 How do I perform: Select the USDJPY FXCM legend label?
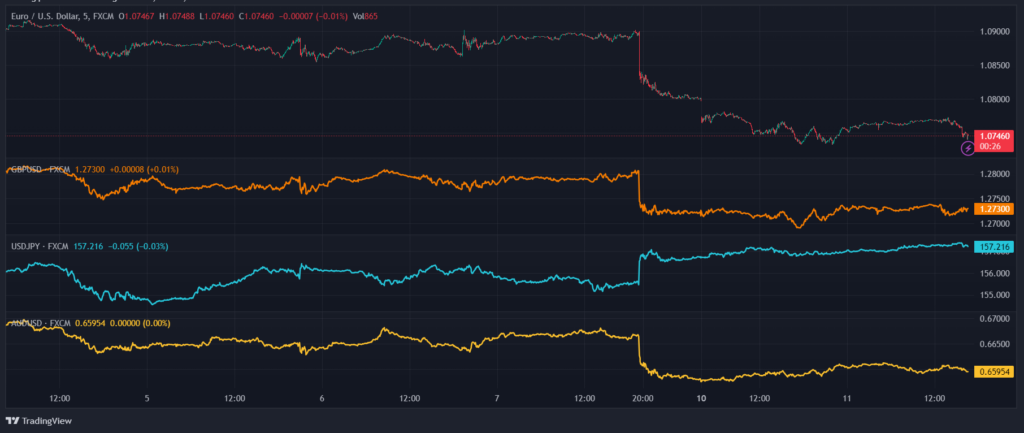click(40, 245)
